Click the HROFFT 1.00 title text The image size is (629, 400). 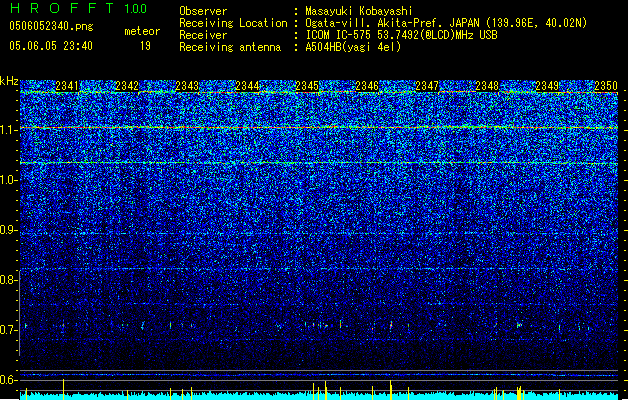tap(78, 8)
